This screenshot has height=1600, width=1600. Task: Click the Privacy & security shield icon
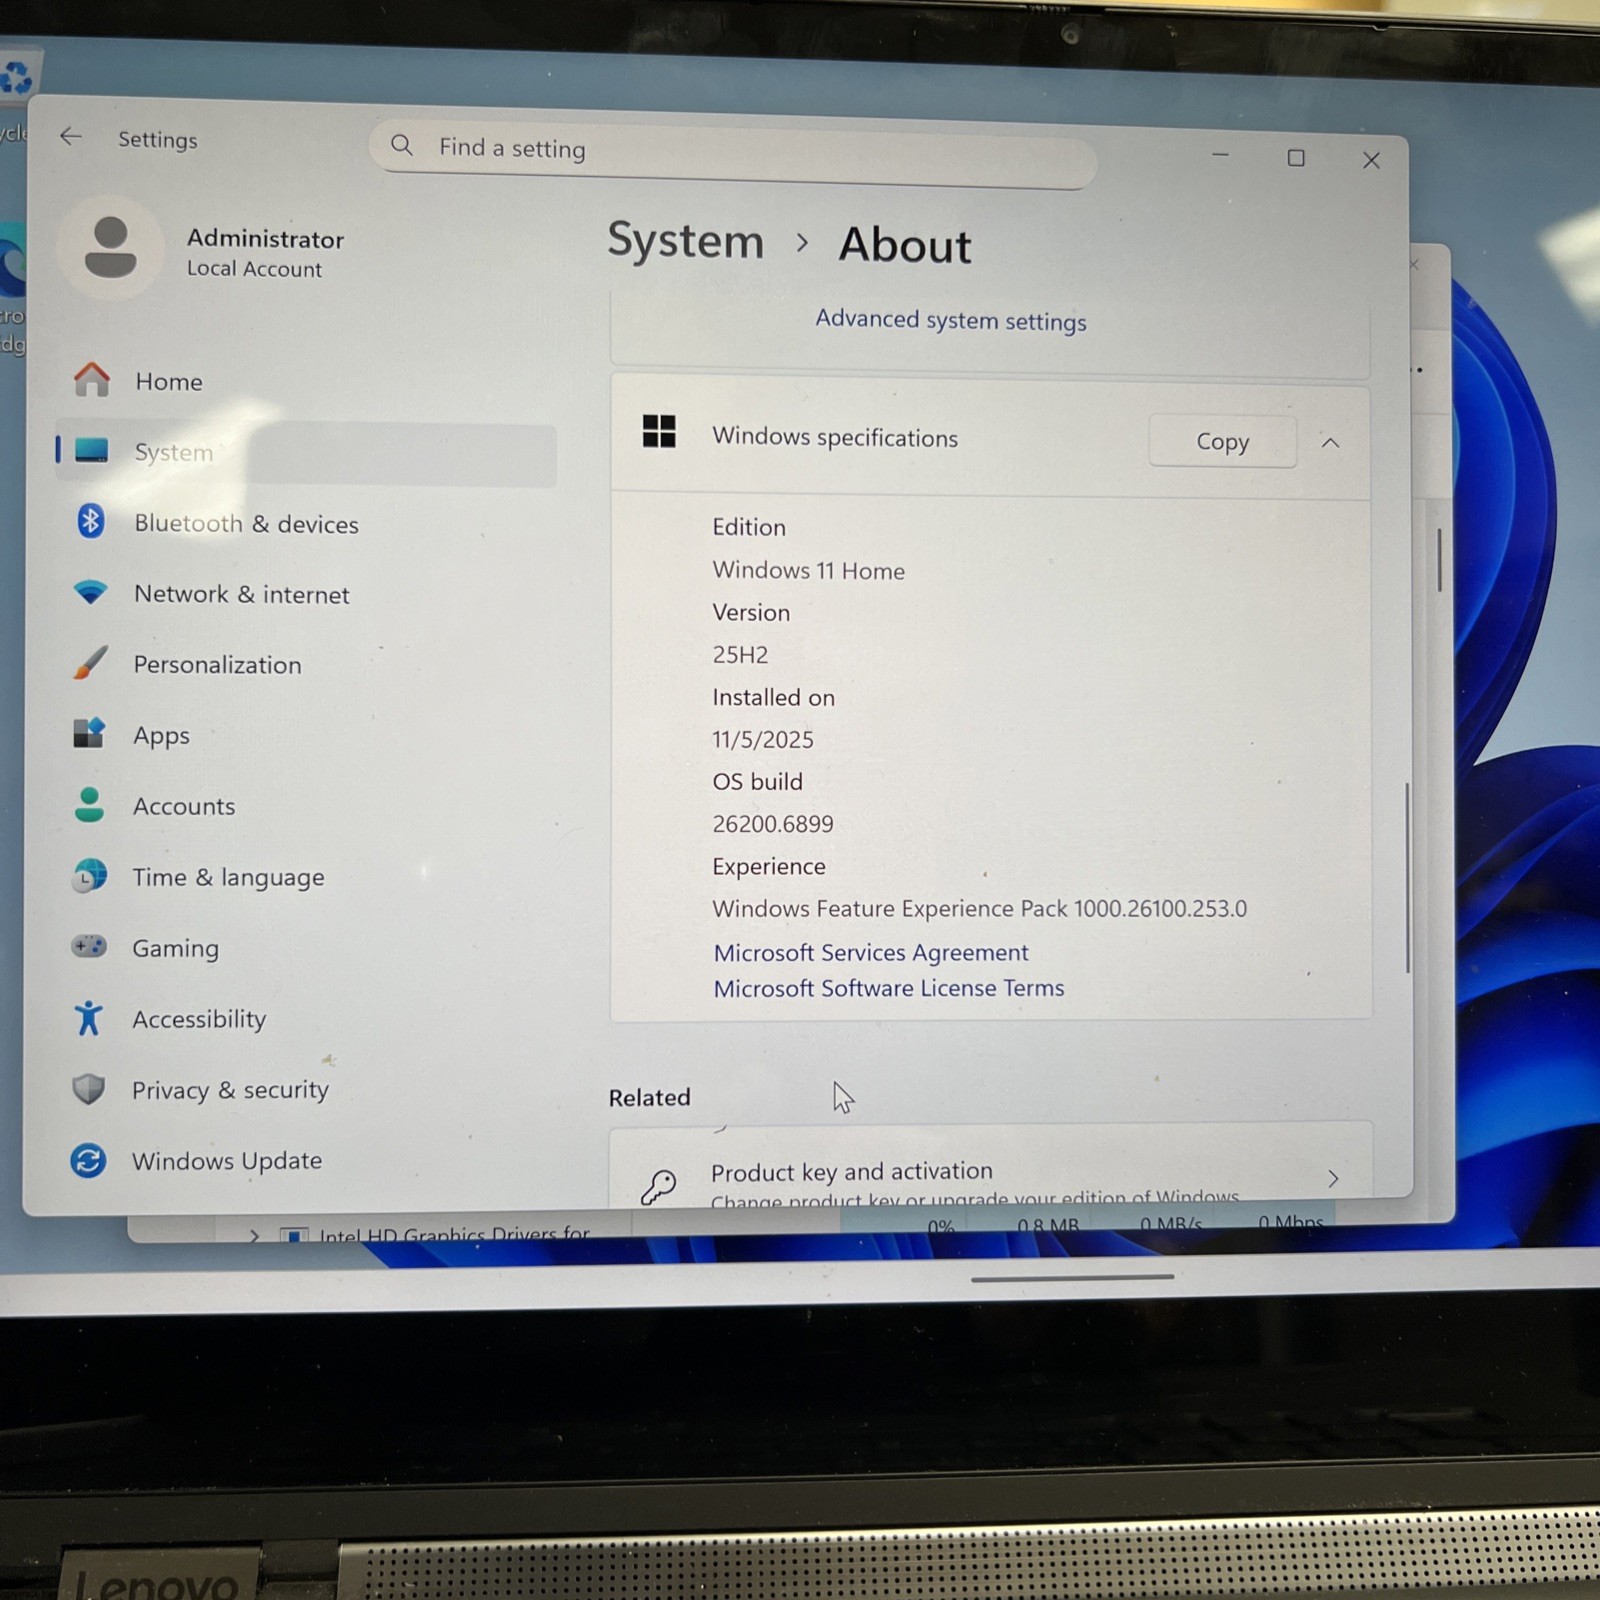click(x=88, y=1089)
